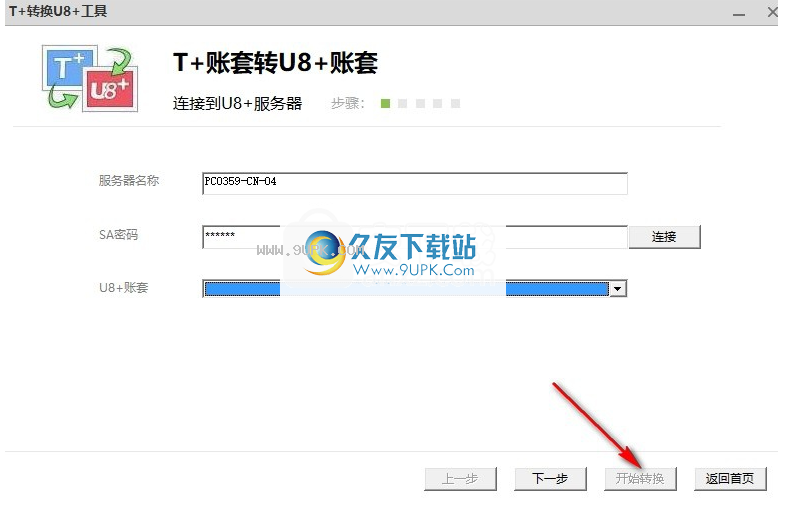Close the conversion tool window

point(772,12)
